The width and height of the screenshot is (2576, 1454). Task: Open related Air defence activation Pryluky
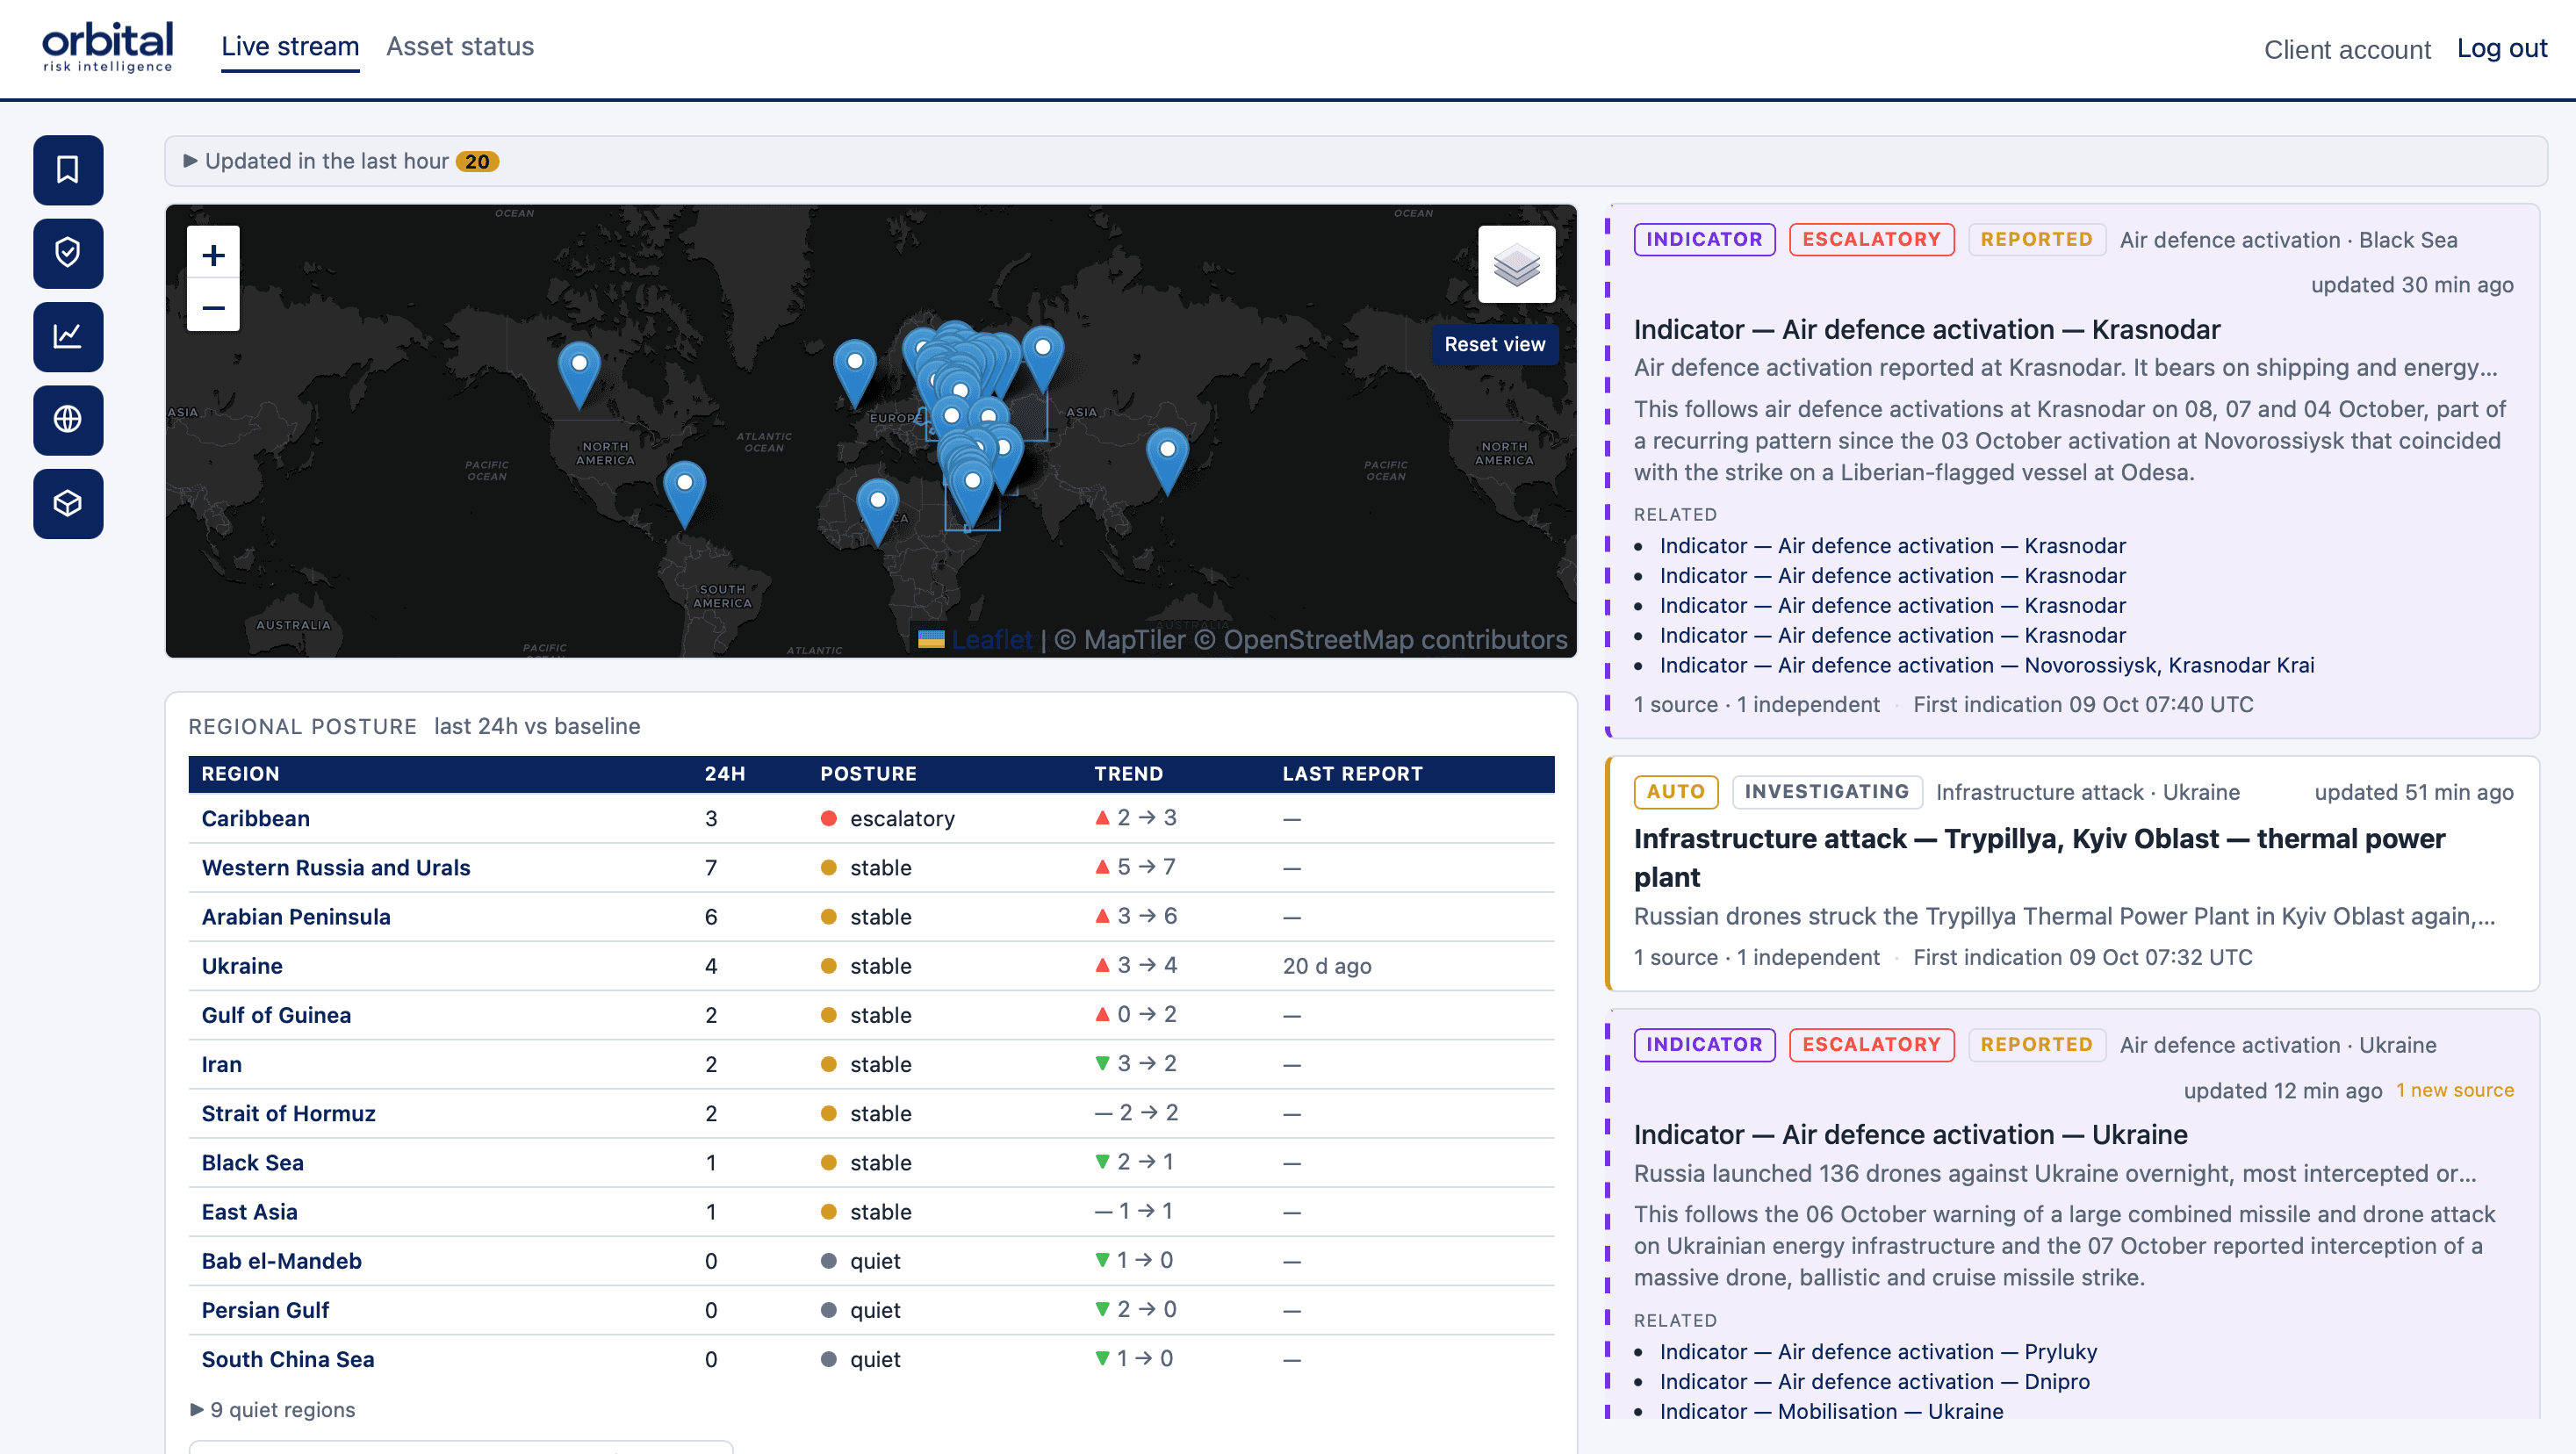coord(1878,1351)
